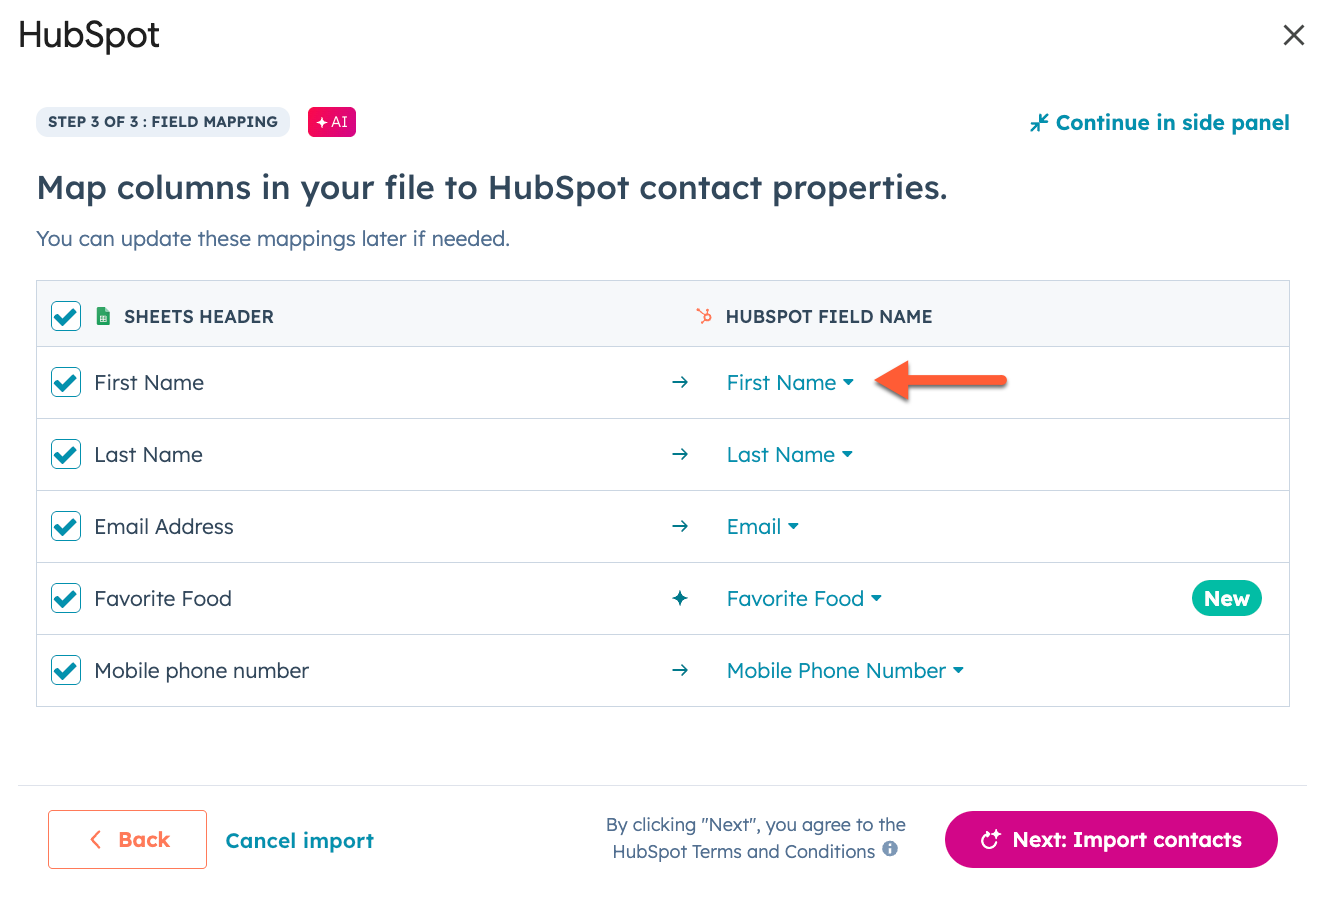
Task: Click Continue in side panel
Action: [x=1171, y=122]
